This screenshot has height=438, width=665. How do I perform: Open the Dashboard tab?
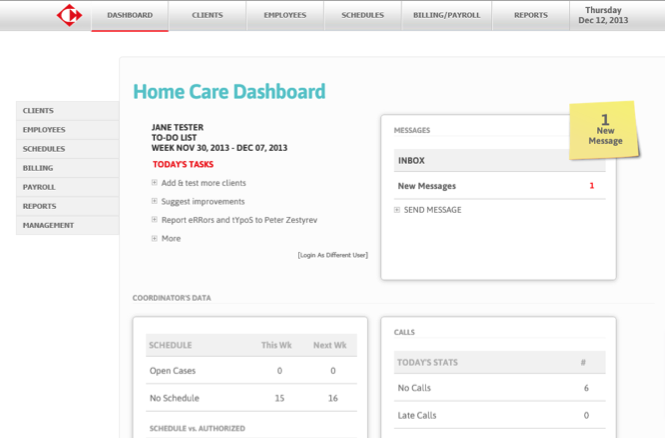(130, 15)
